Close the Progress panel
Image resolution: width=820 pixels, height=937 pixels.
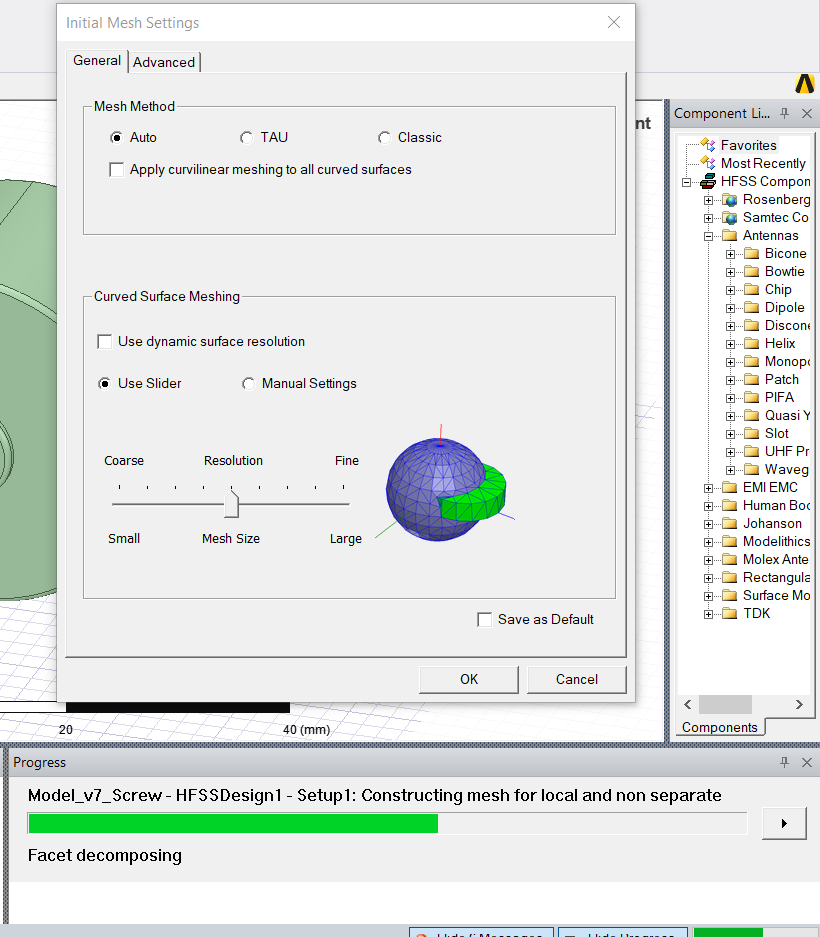coord(807,762)
